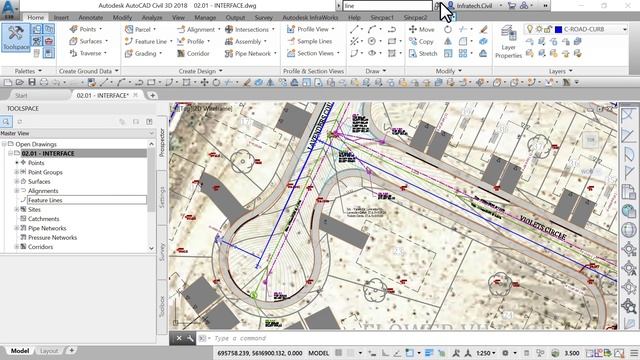Open the Corridor tool
This screenshot has height=360, width=640.
click(x=193, y=53)
